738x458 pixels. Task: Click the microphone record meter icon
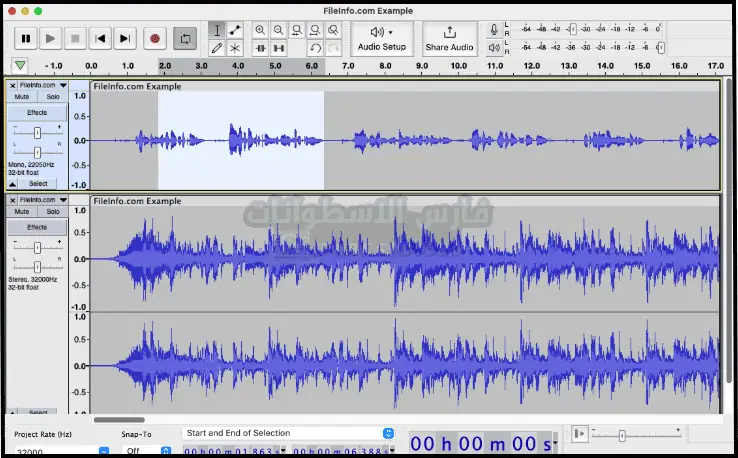click(x=494, y=30)
